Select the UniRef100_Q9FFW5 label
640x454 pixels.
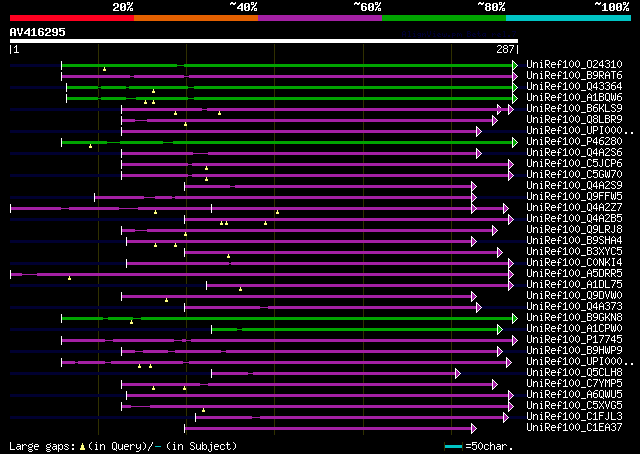[574, 197]
